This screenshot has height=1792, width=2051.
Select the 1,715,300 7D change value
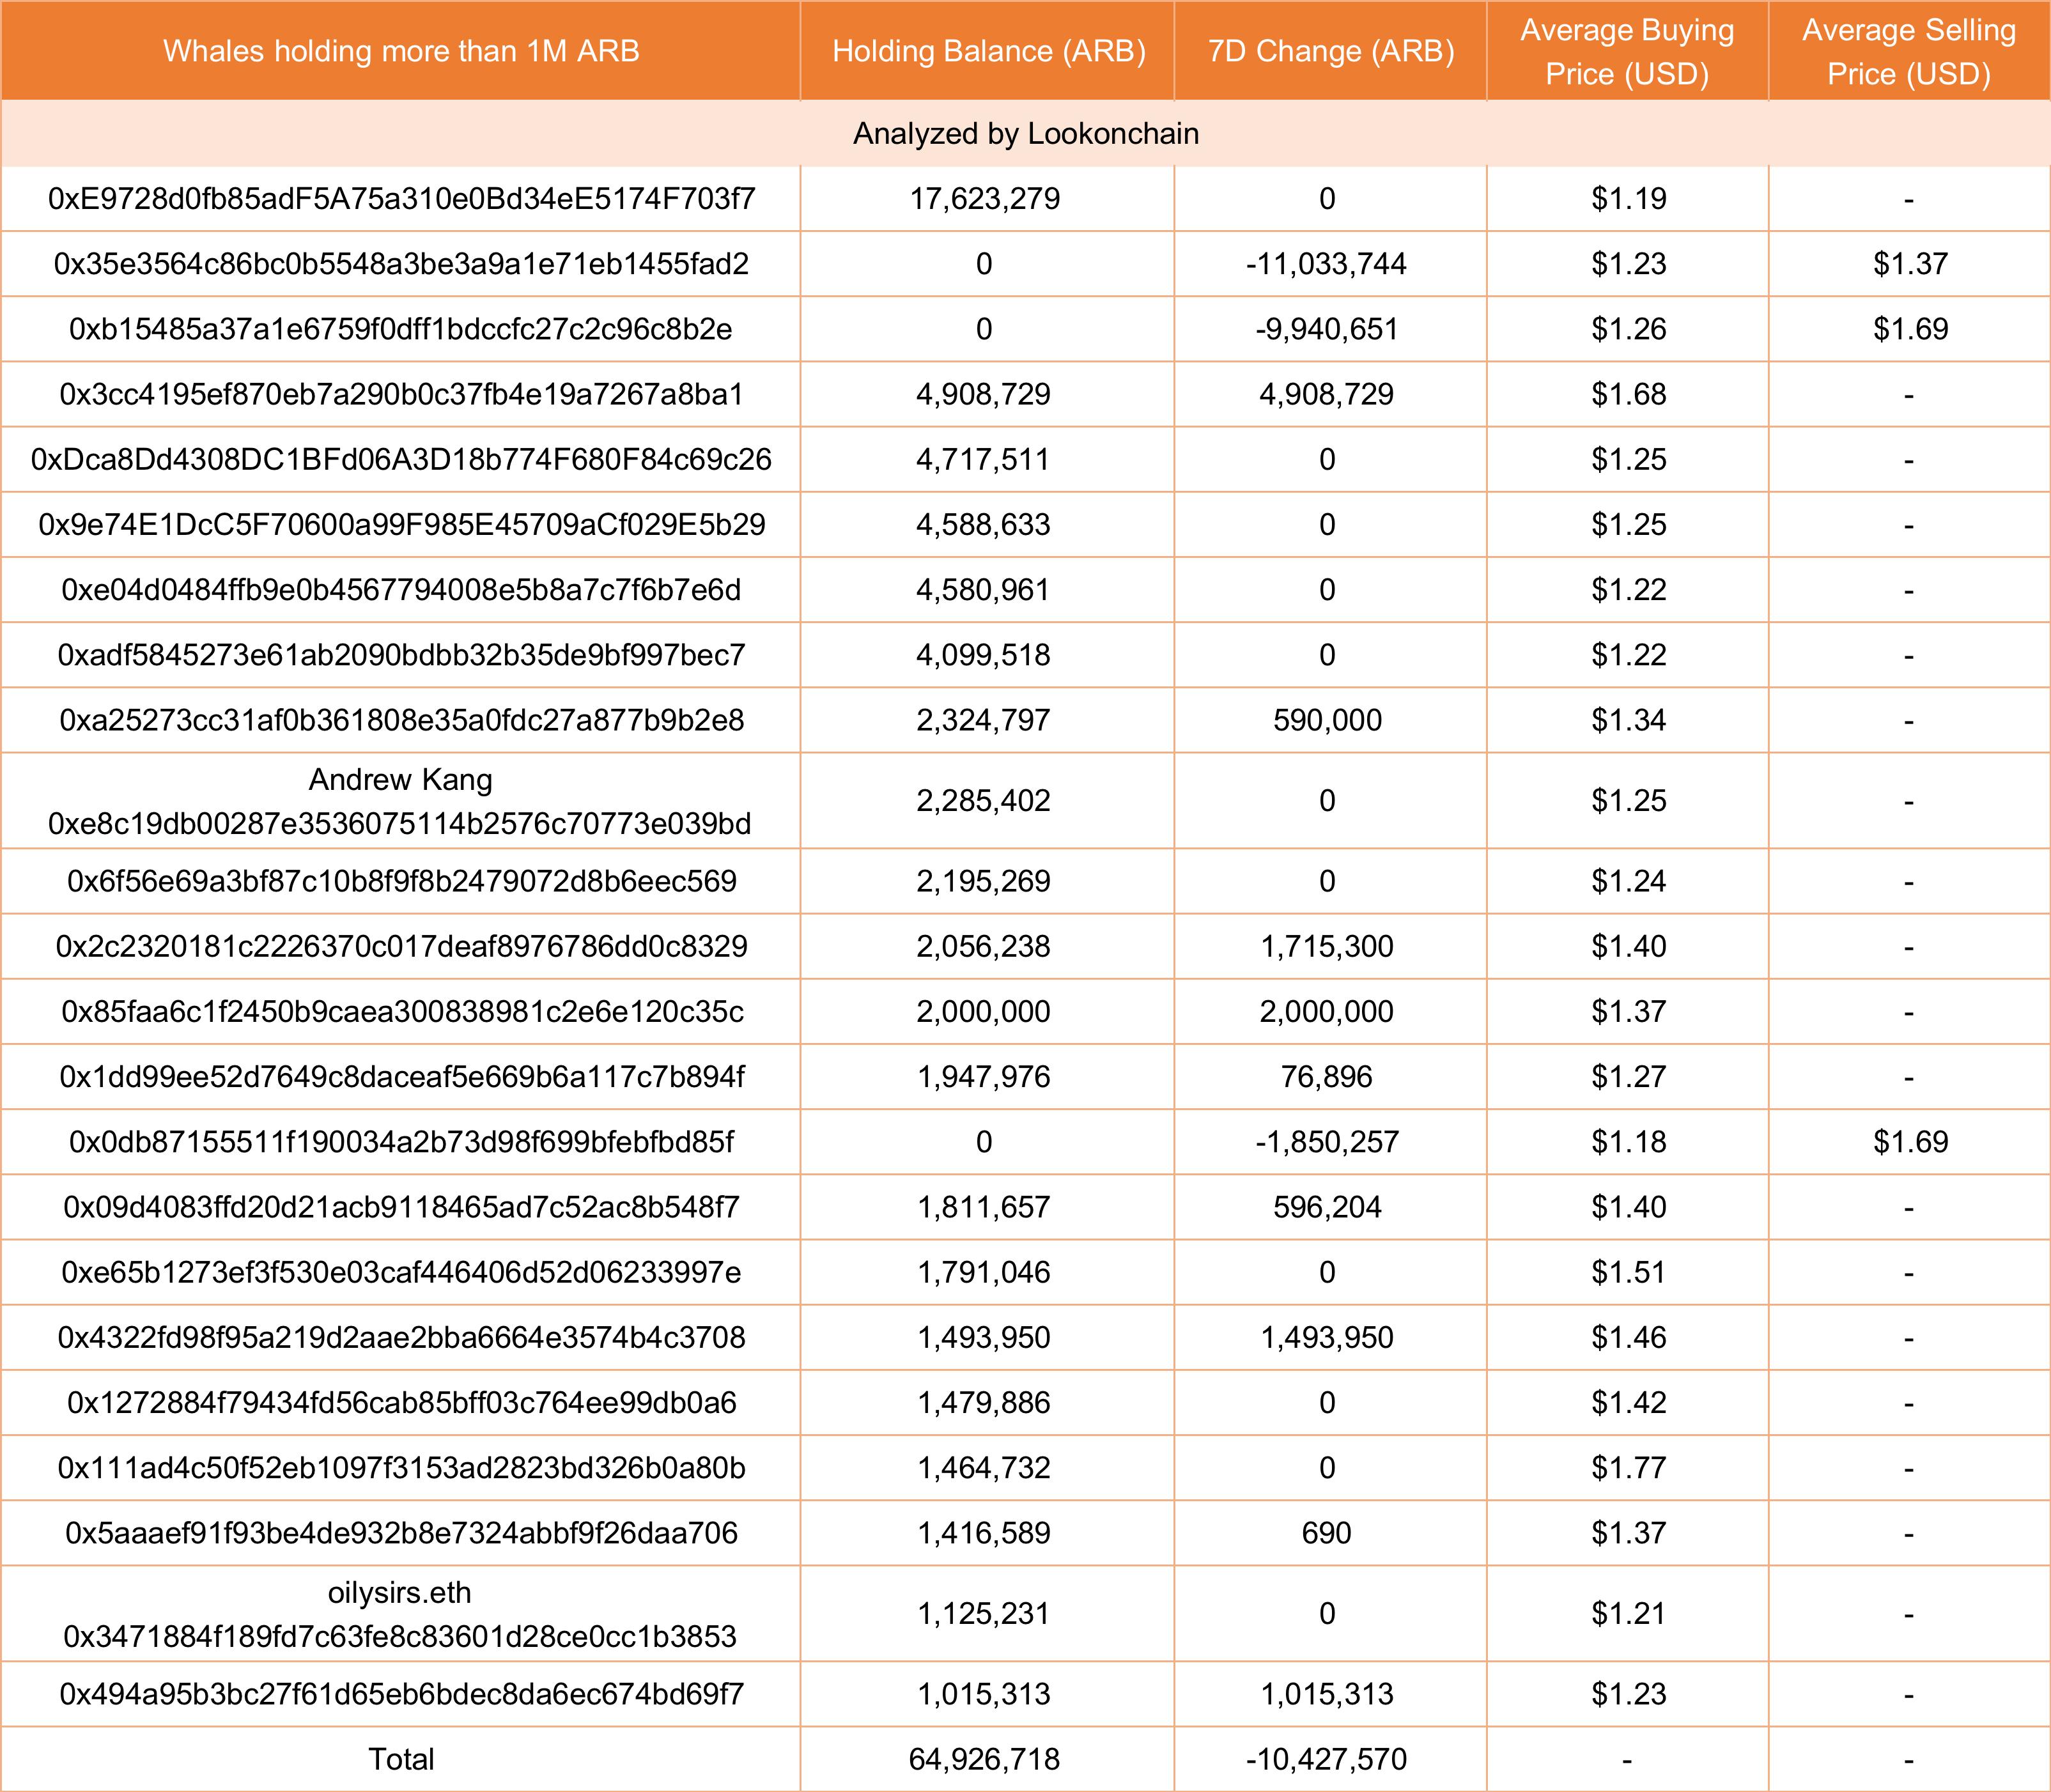click(x=1327, y=946)
